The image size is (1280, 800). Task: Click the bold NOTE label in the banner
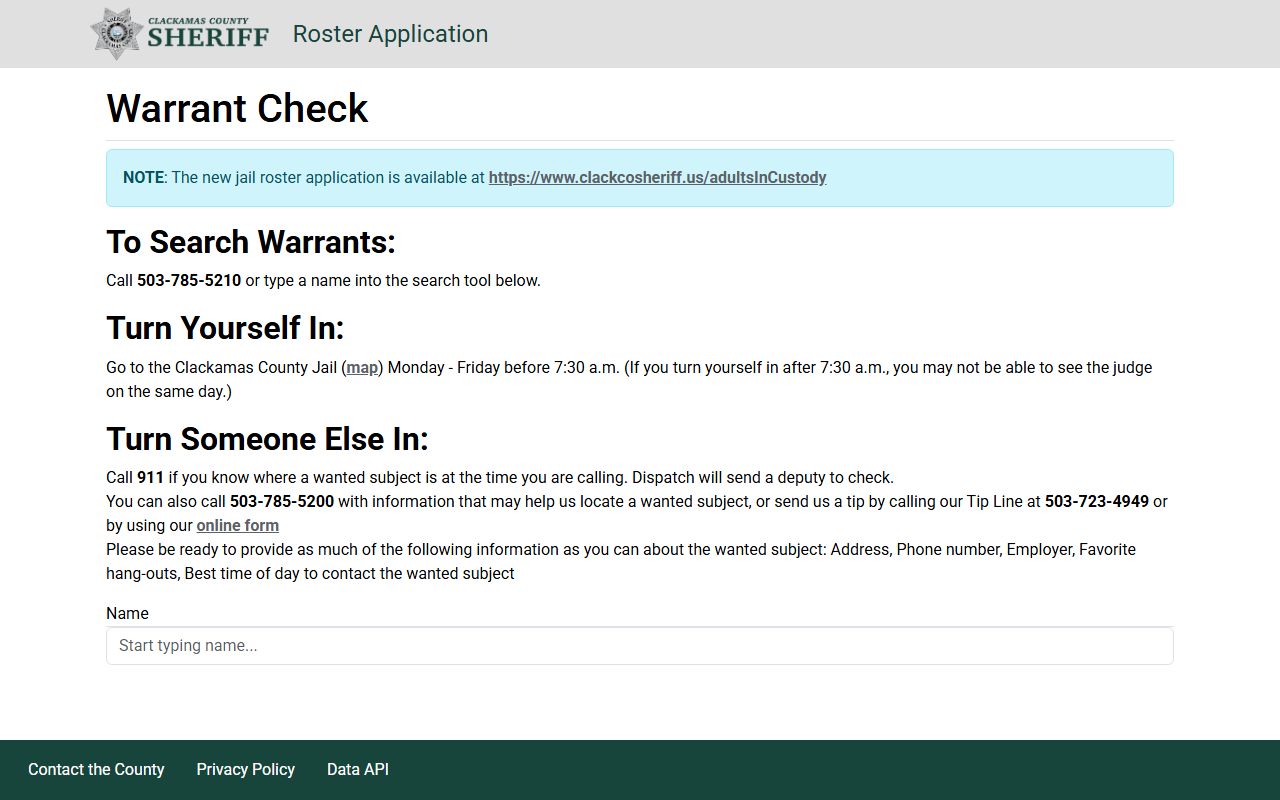(x=143, y=178)
